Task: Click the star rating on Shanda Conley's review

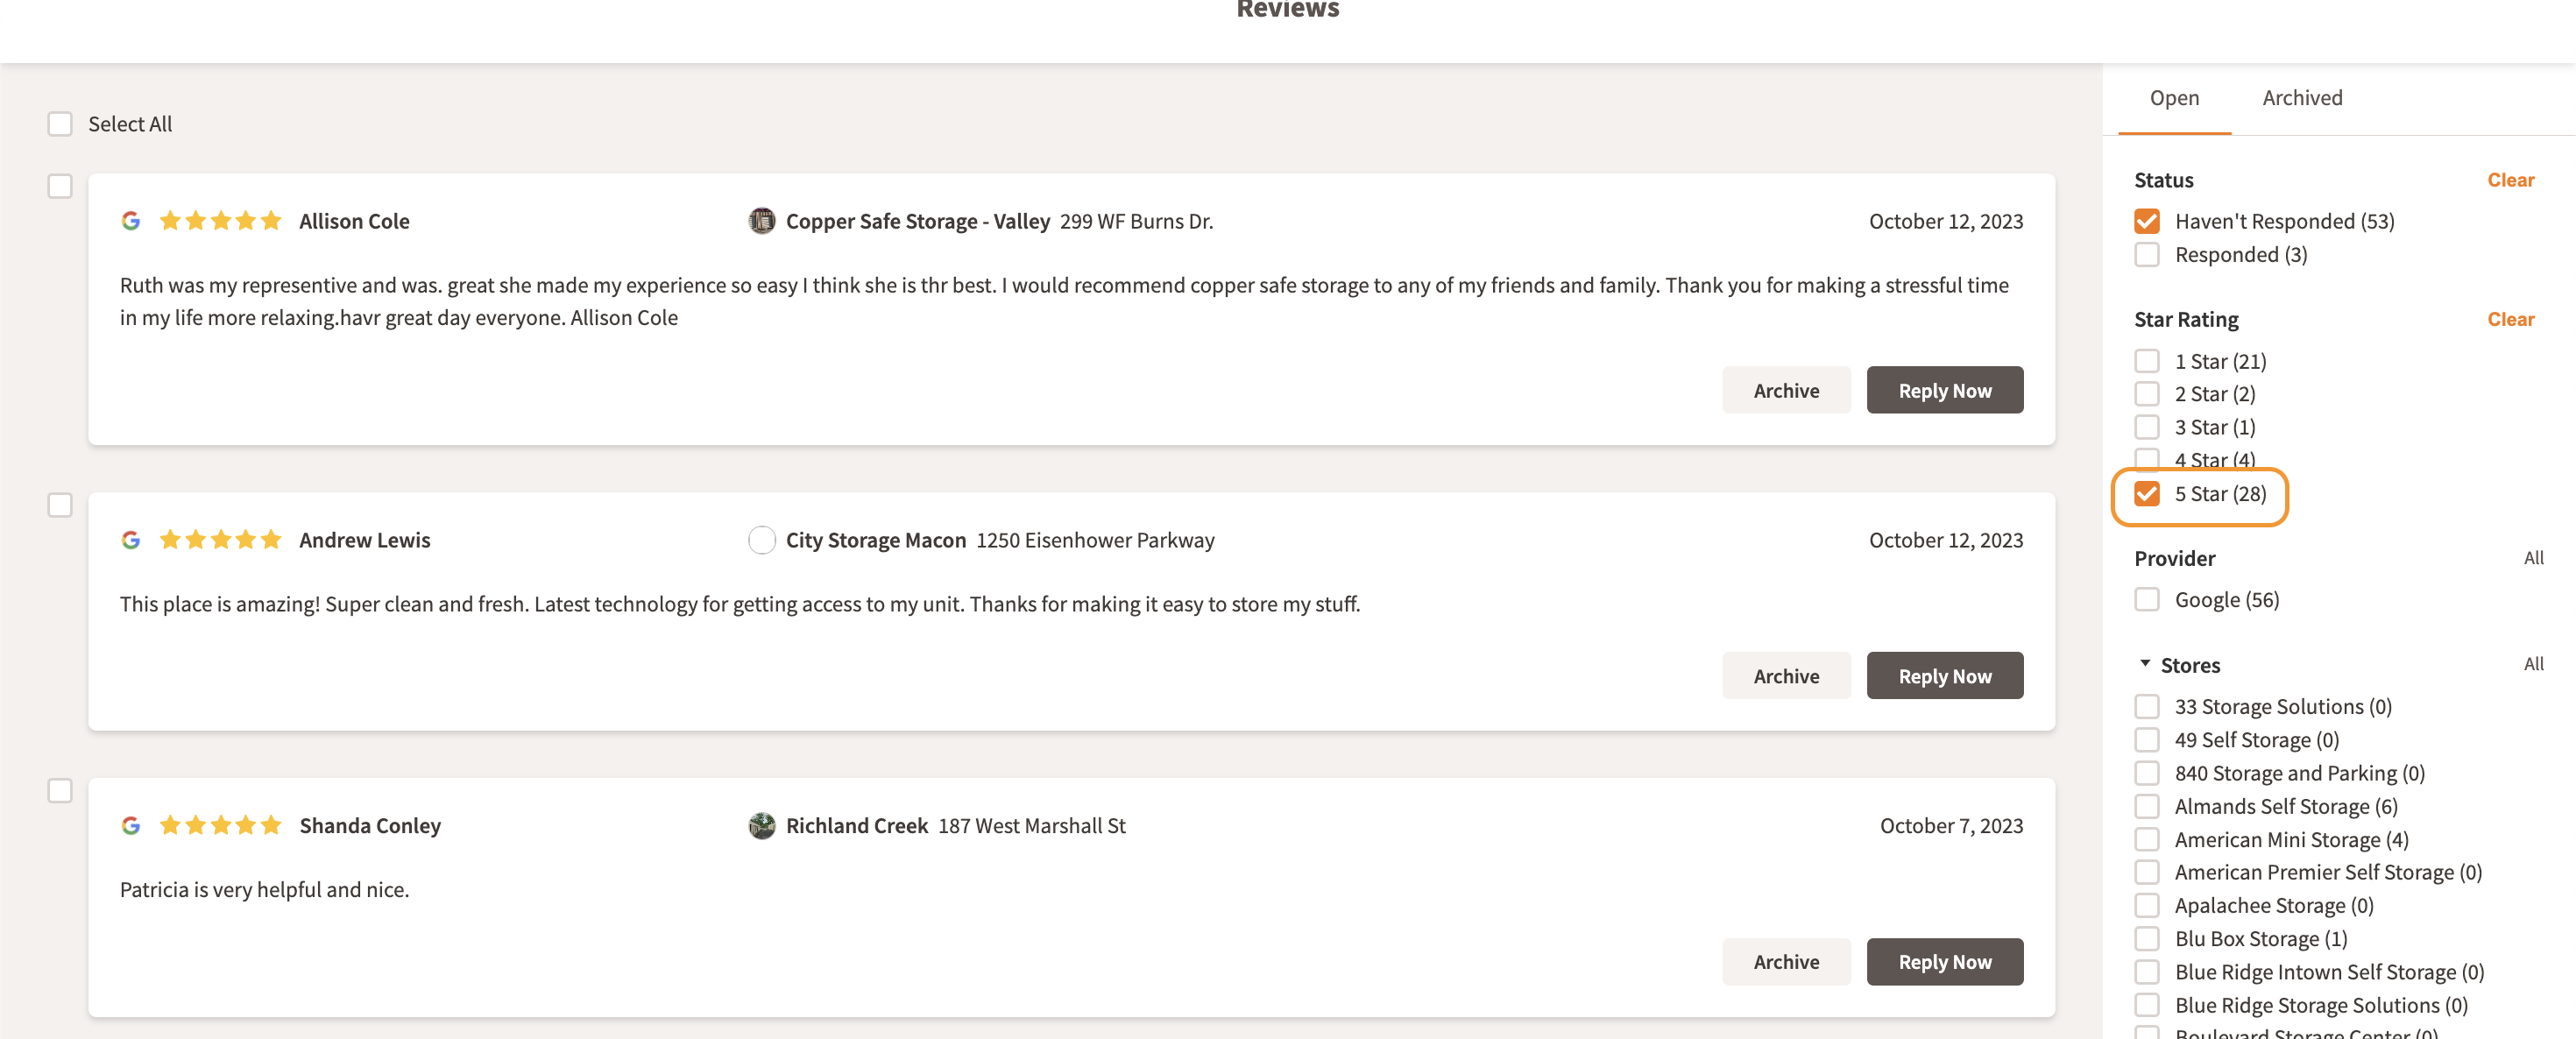Action: click(220, 826)
